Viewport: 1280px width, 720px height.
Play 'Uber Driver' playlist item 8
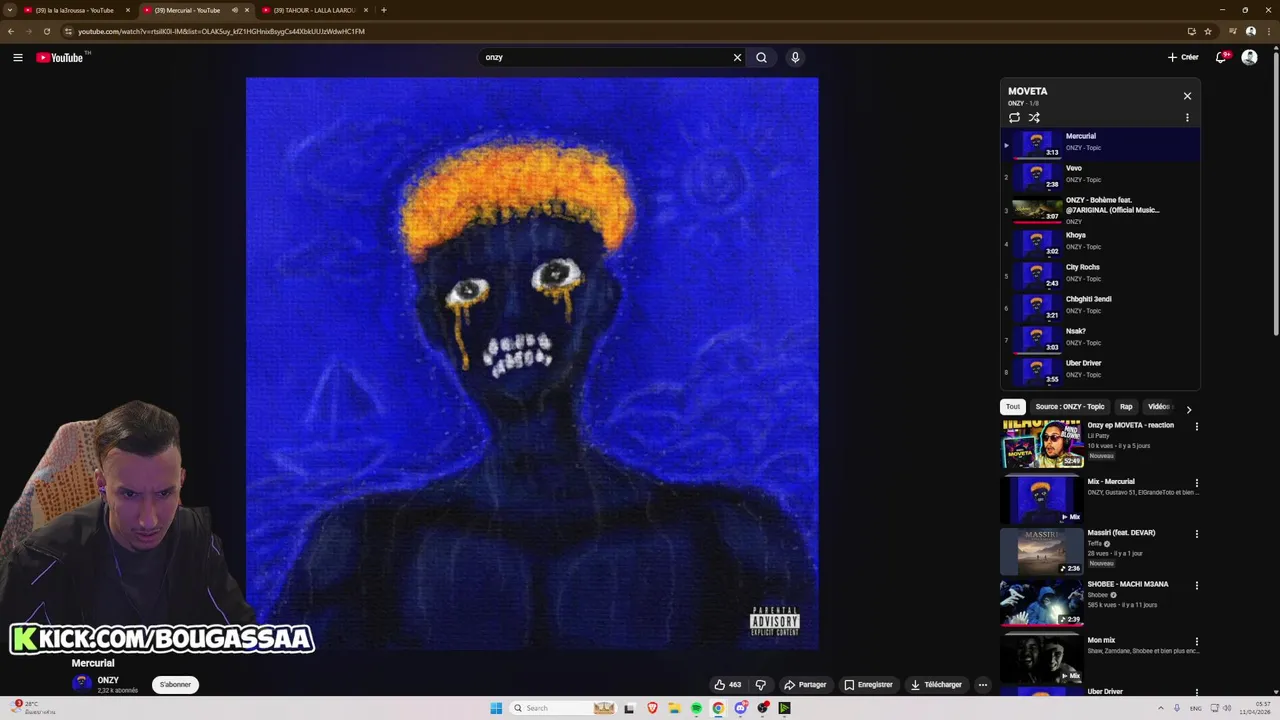[x=1100, y=371]
